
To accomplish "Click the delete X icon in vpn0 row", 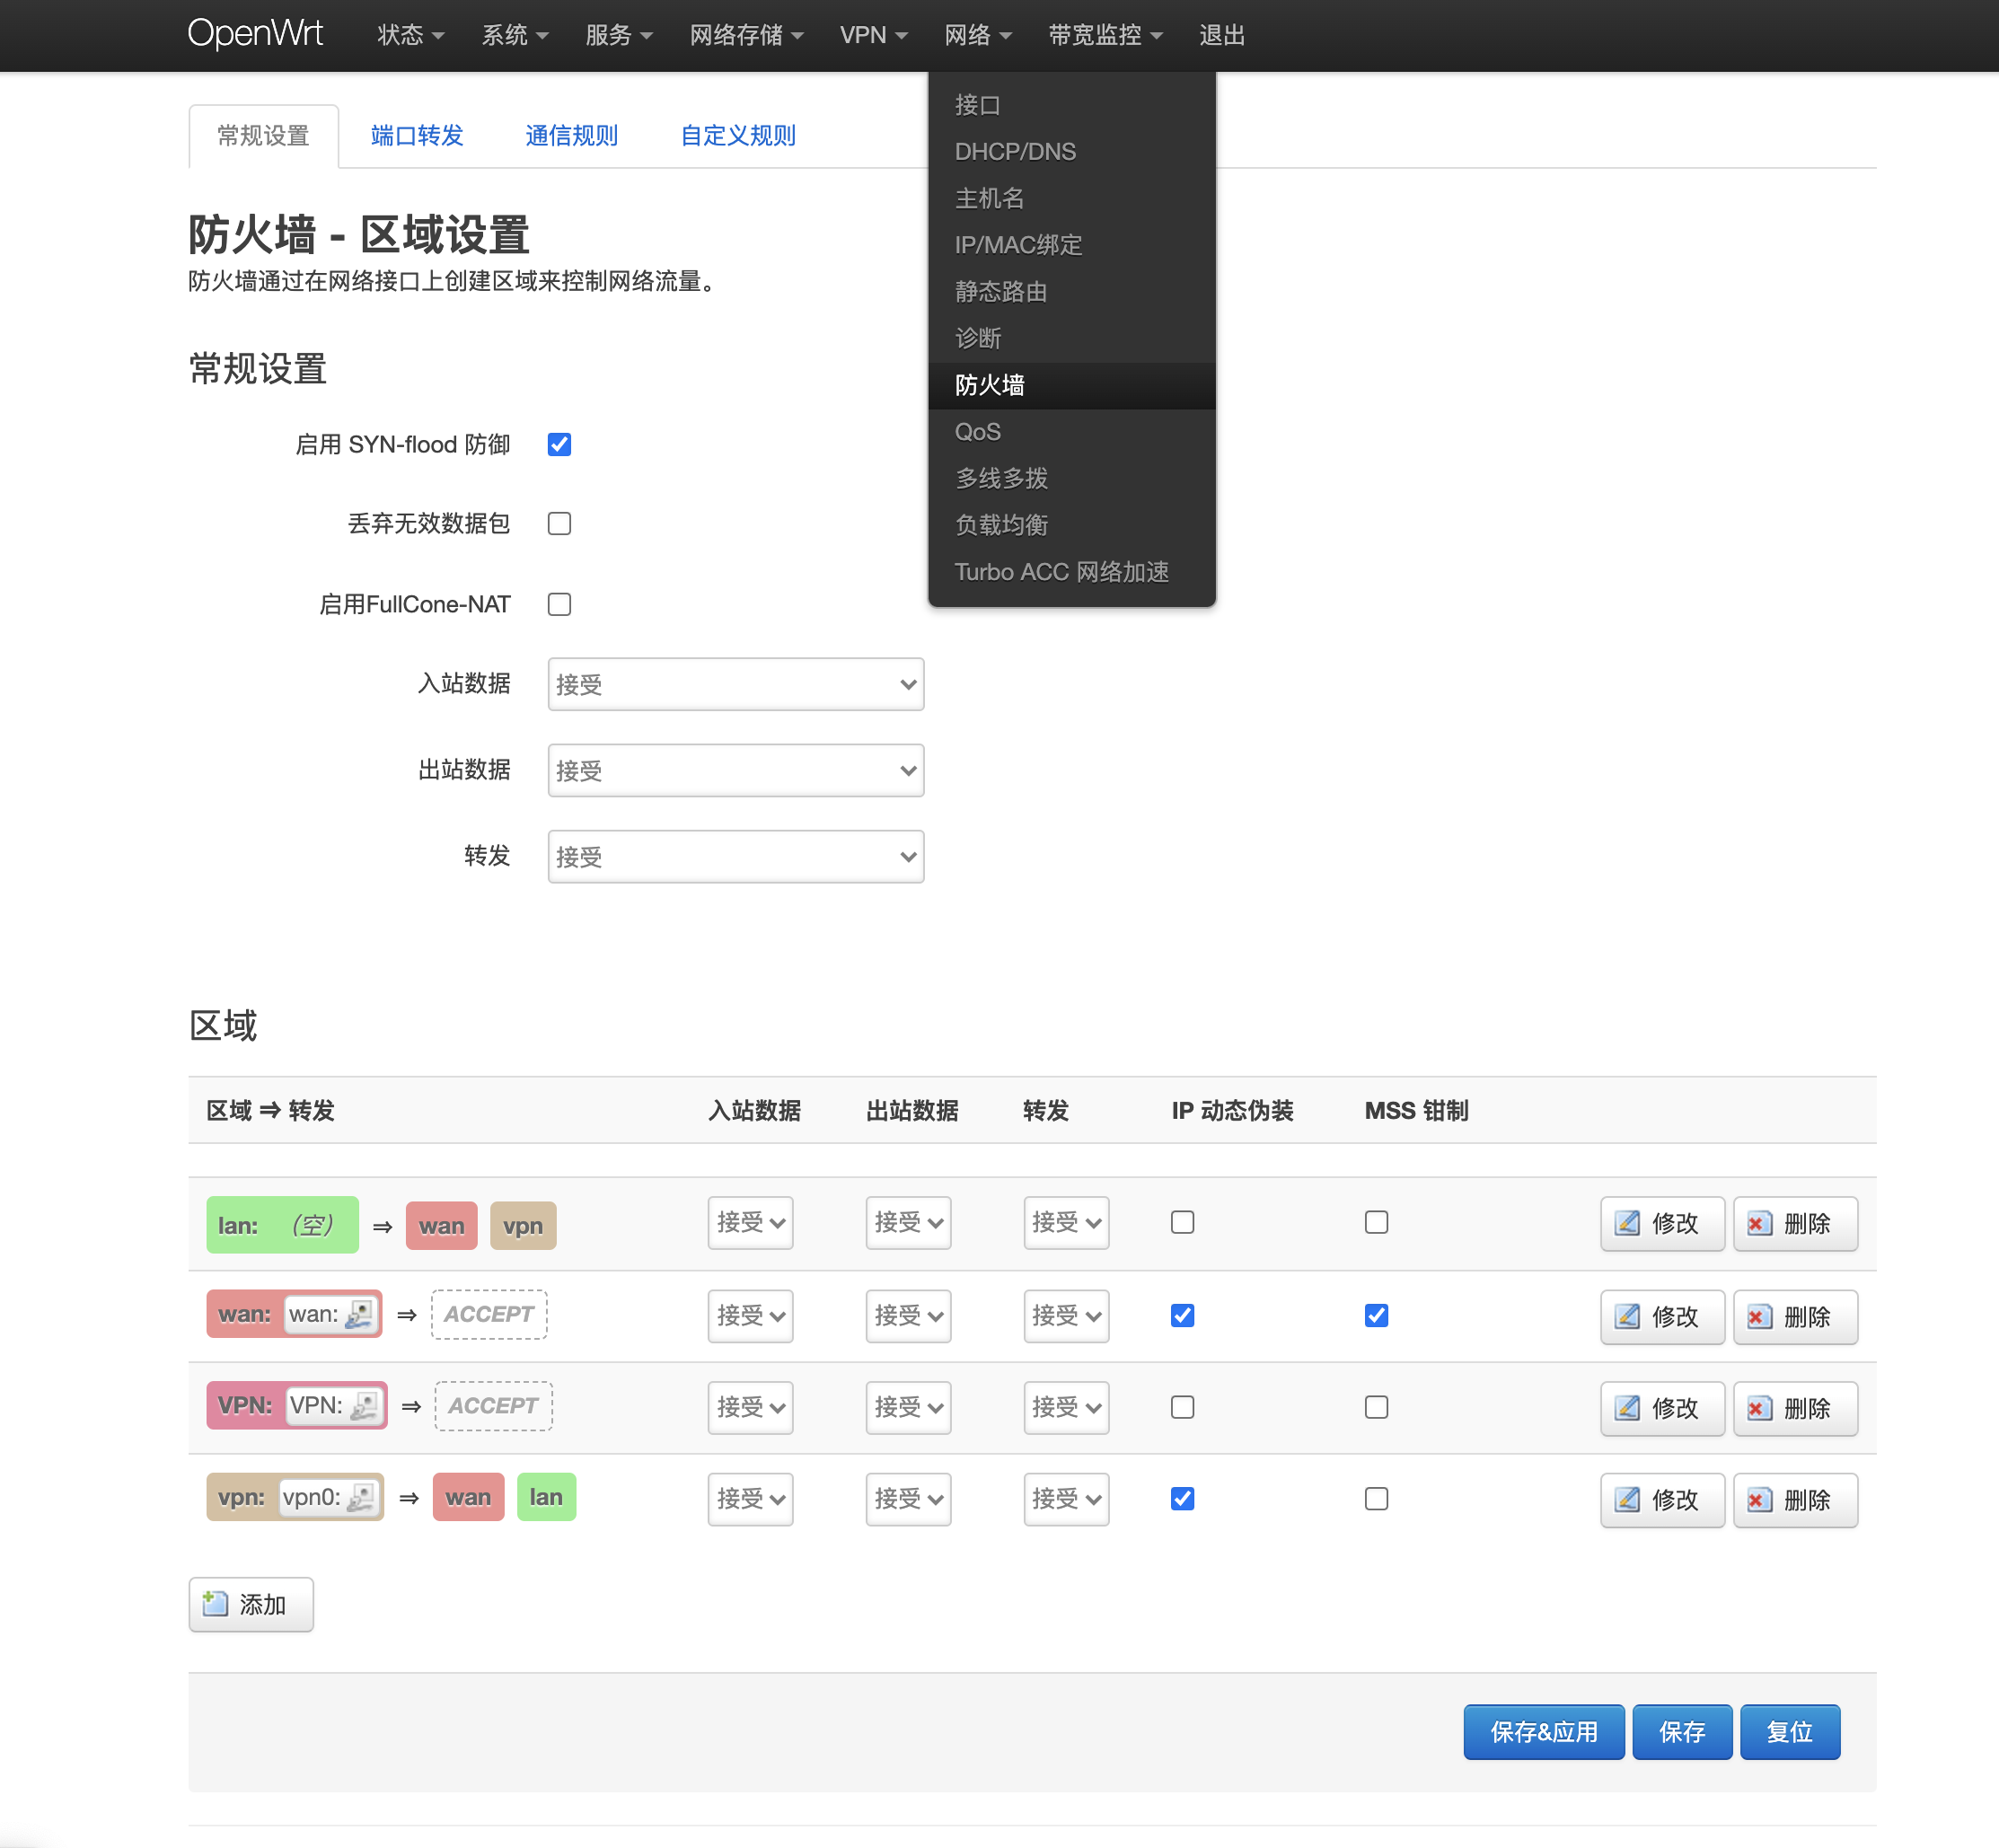I will [x=1759, y=1499].
